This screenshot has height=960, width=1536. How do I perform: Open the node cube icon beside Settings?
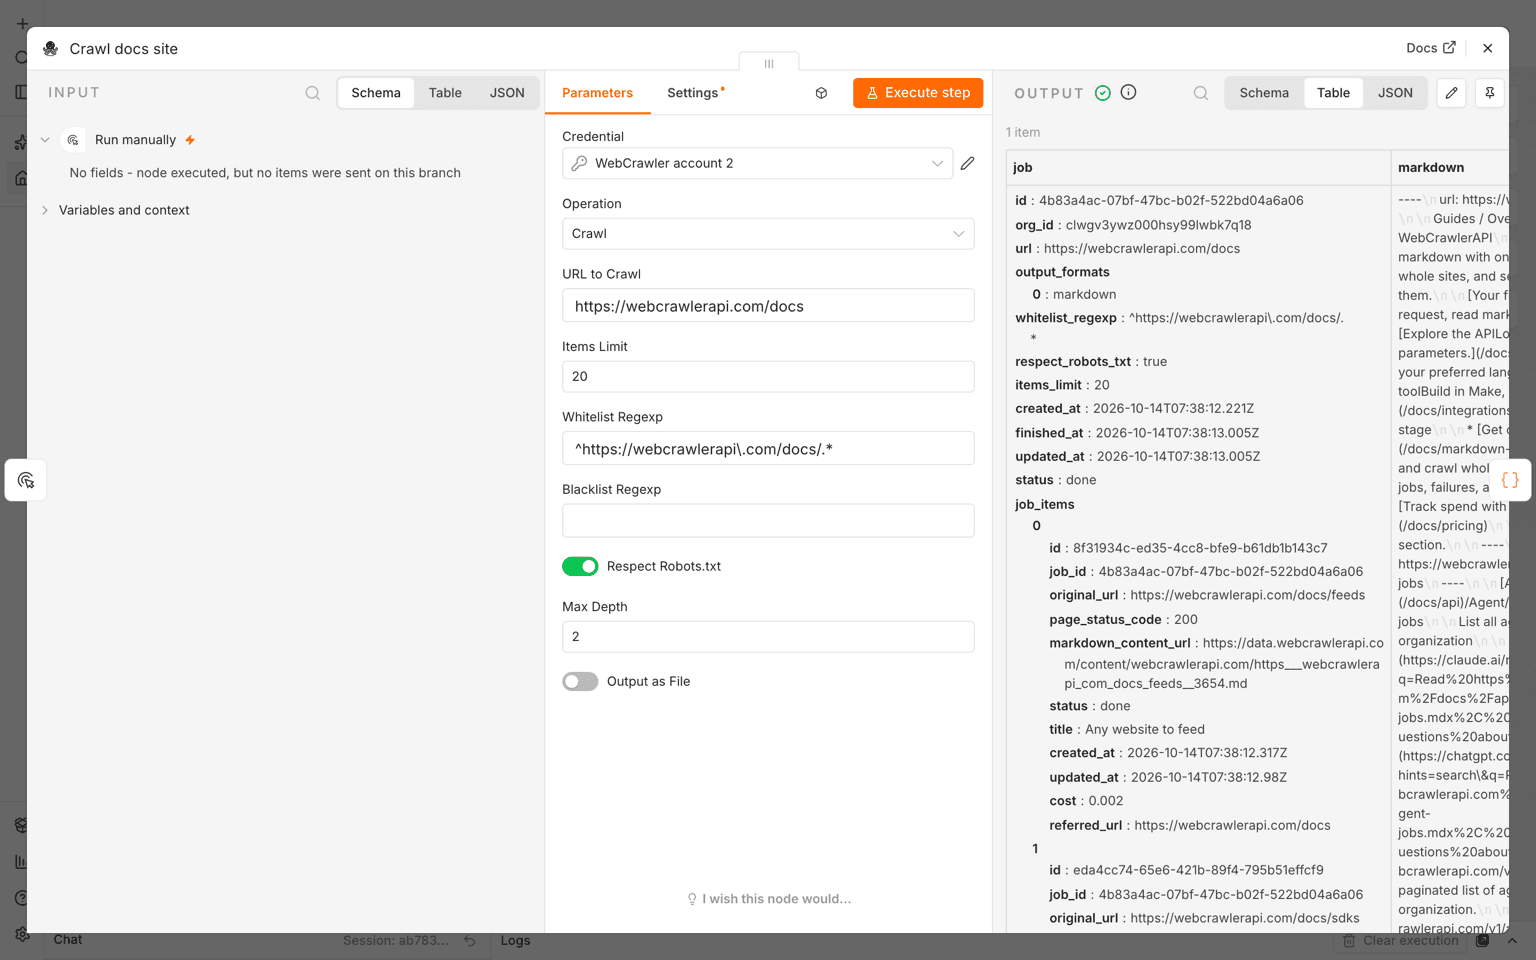coord(821,93)
